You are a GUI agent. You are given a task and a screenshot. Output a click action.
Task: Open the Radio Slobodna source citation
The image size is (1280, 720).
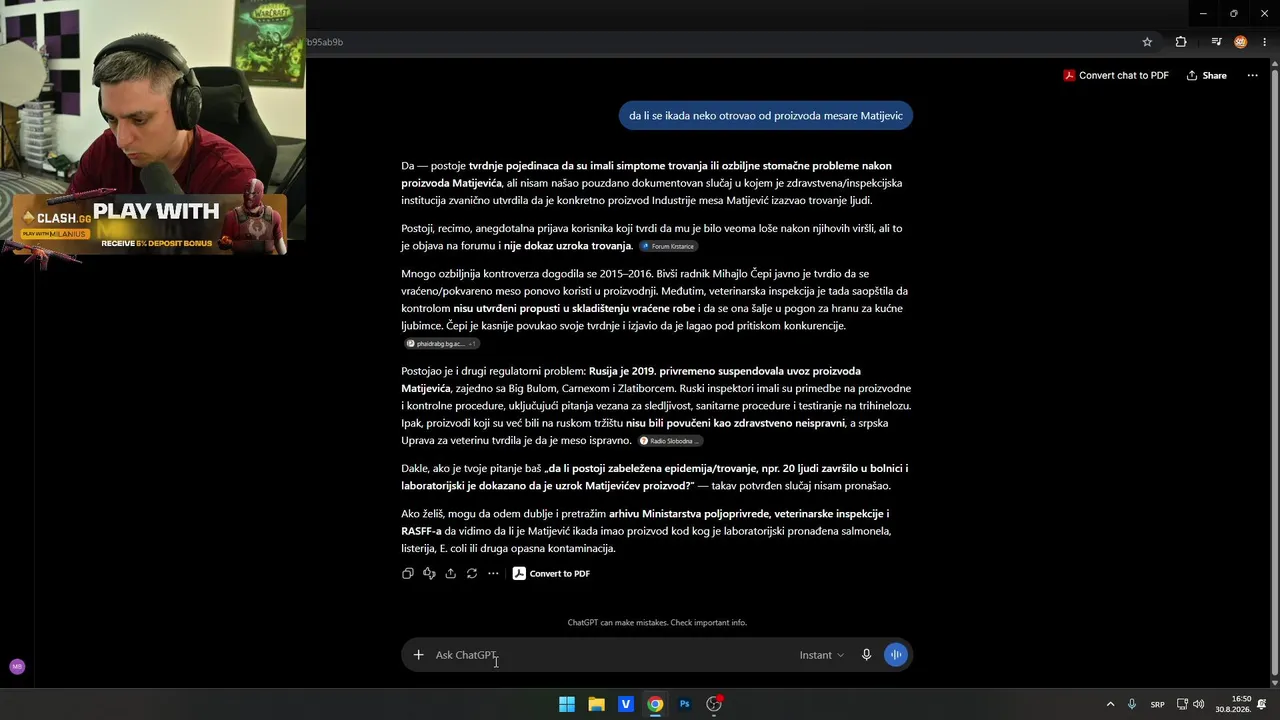point(671,441)
